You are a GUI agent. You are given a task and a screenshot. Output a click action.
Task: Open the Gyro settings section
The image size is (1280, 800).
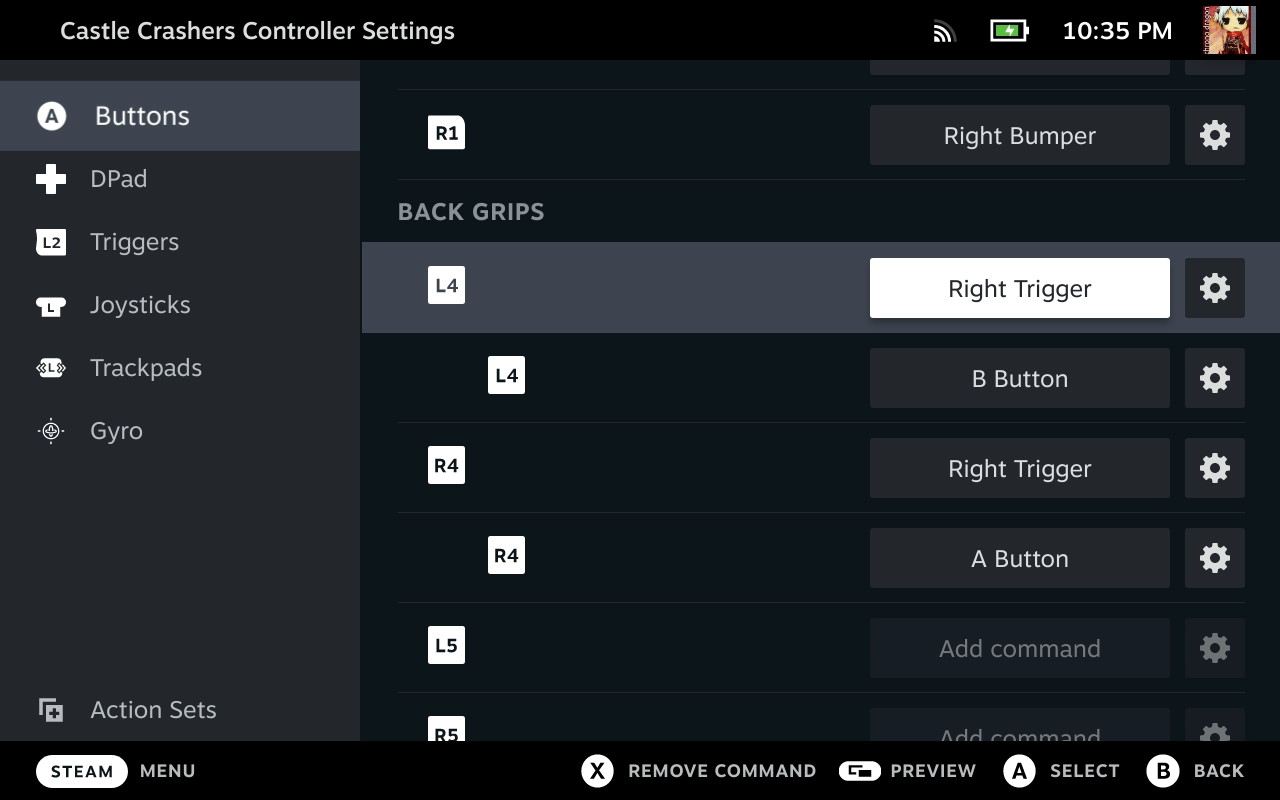[x=116, y=431]
